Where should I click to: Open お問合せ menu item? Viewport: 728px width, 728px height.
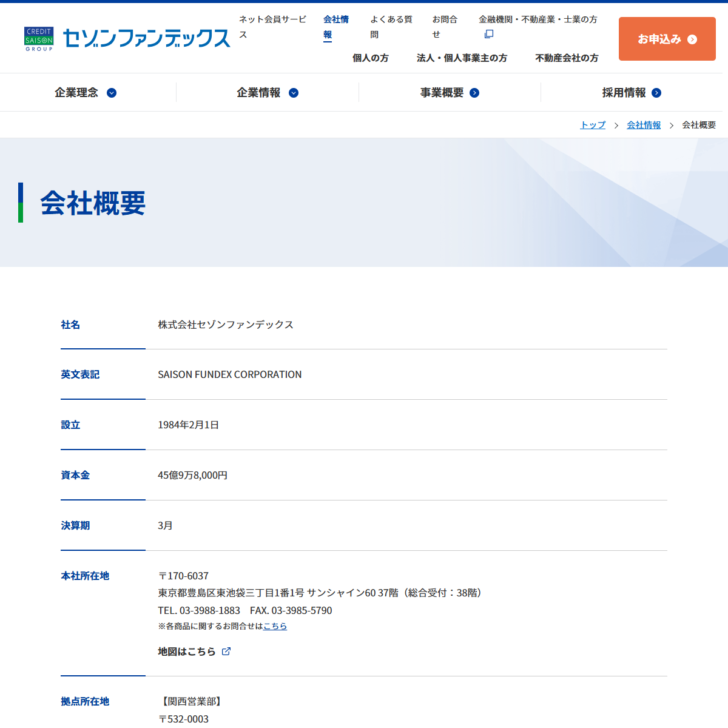445,27
